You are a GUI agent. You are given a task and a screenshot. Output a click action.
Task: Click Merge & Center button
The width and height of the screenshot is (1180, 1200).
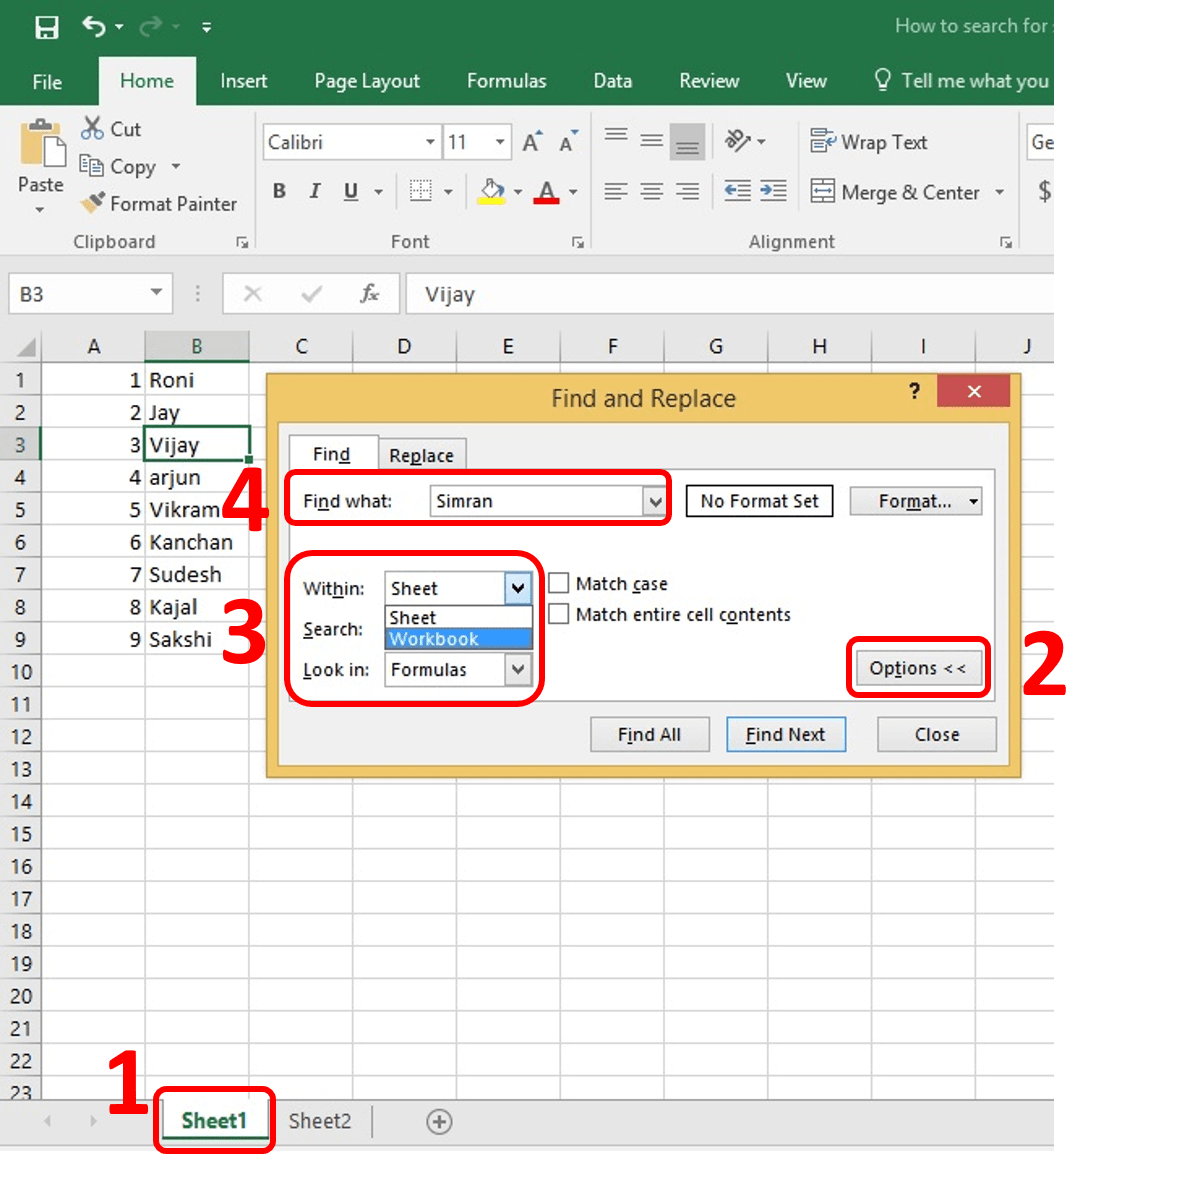(x=895, y=192)
